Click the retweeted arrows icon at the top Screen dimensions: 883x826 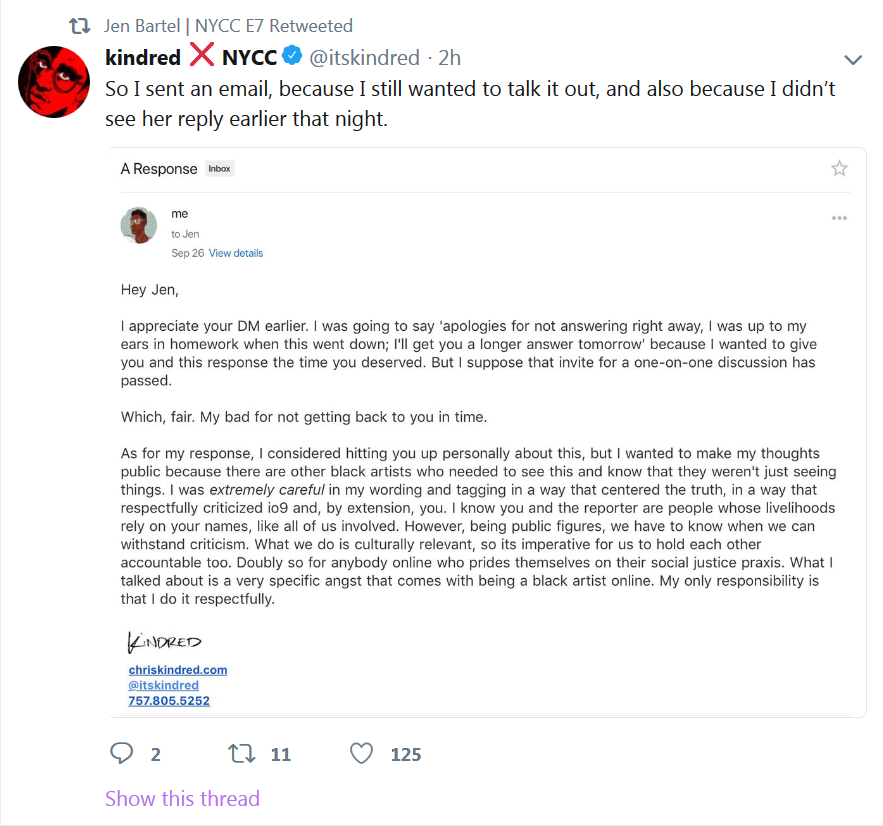click(x=79, y=26)
